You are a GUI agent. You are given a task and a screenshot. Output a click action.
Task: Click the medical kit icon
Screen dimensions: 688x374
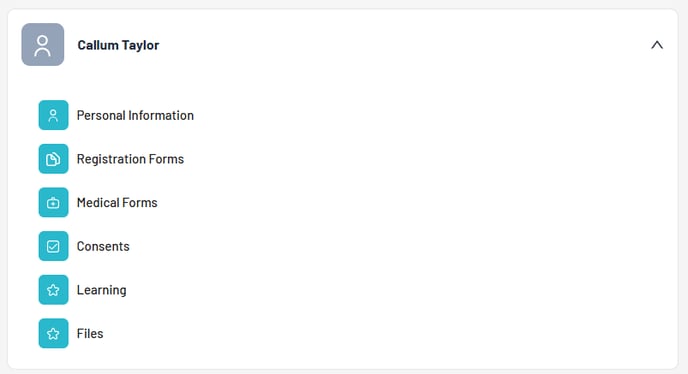54,202
